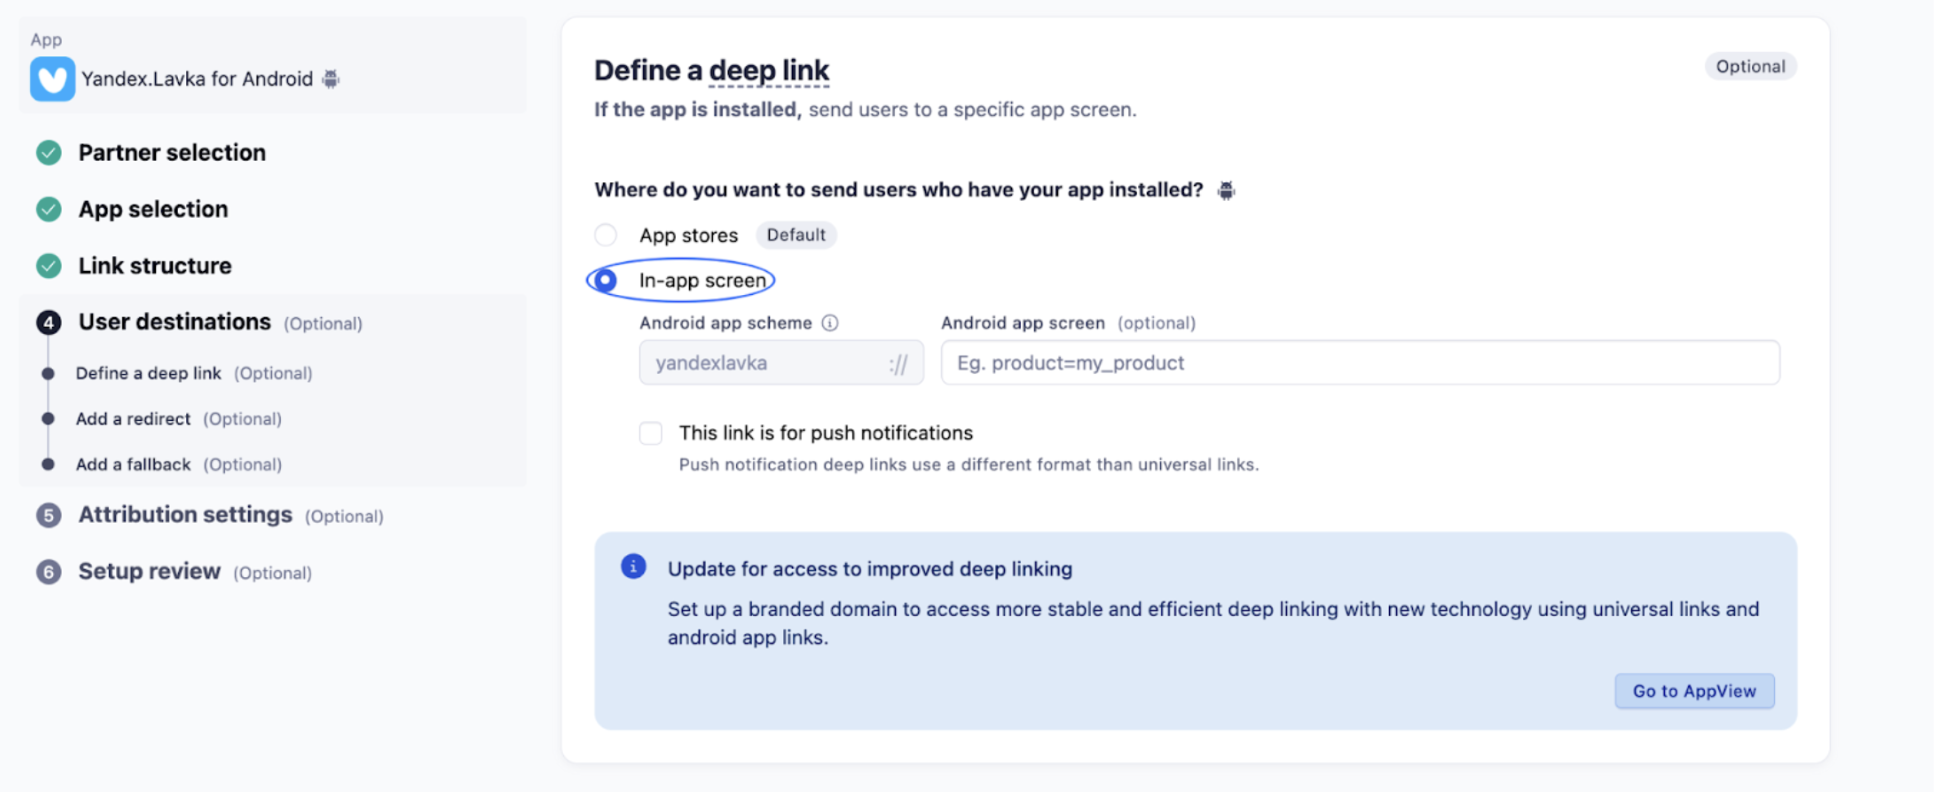
Task: Click the Link structure green checkmark icon
Action: (x=48, y=266)
